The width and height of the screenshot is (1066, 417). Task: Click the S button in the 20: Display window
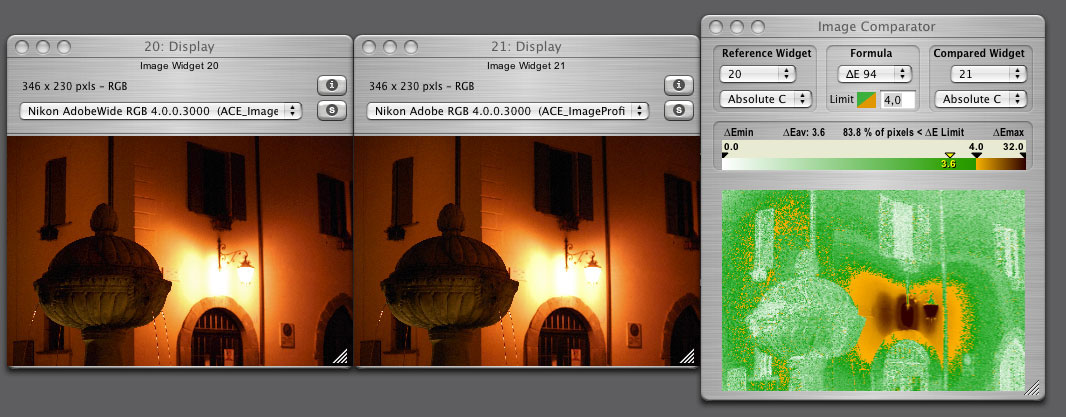pyautogui.click(x=332, y=110)
